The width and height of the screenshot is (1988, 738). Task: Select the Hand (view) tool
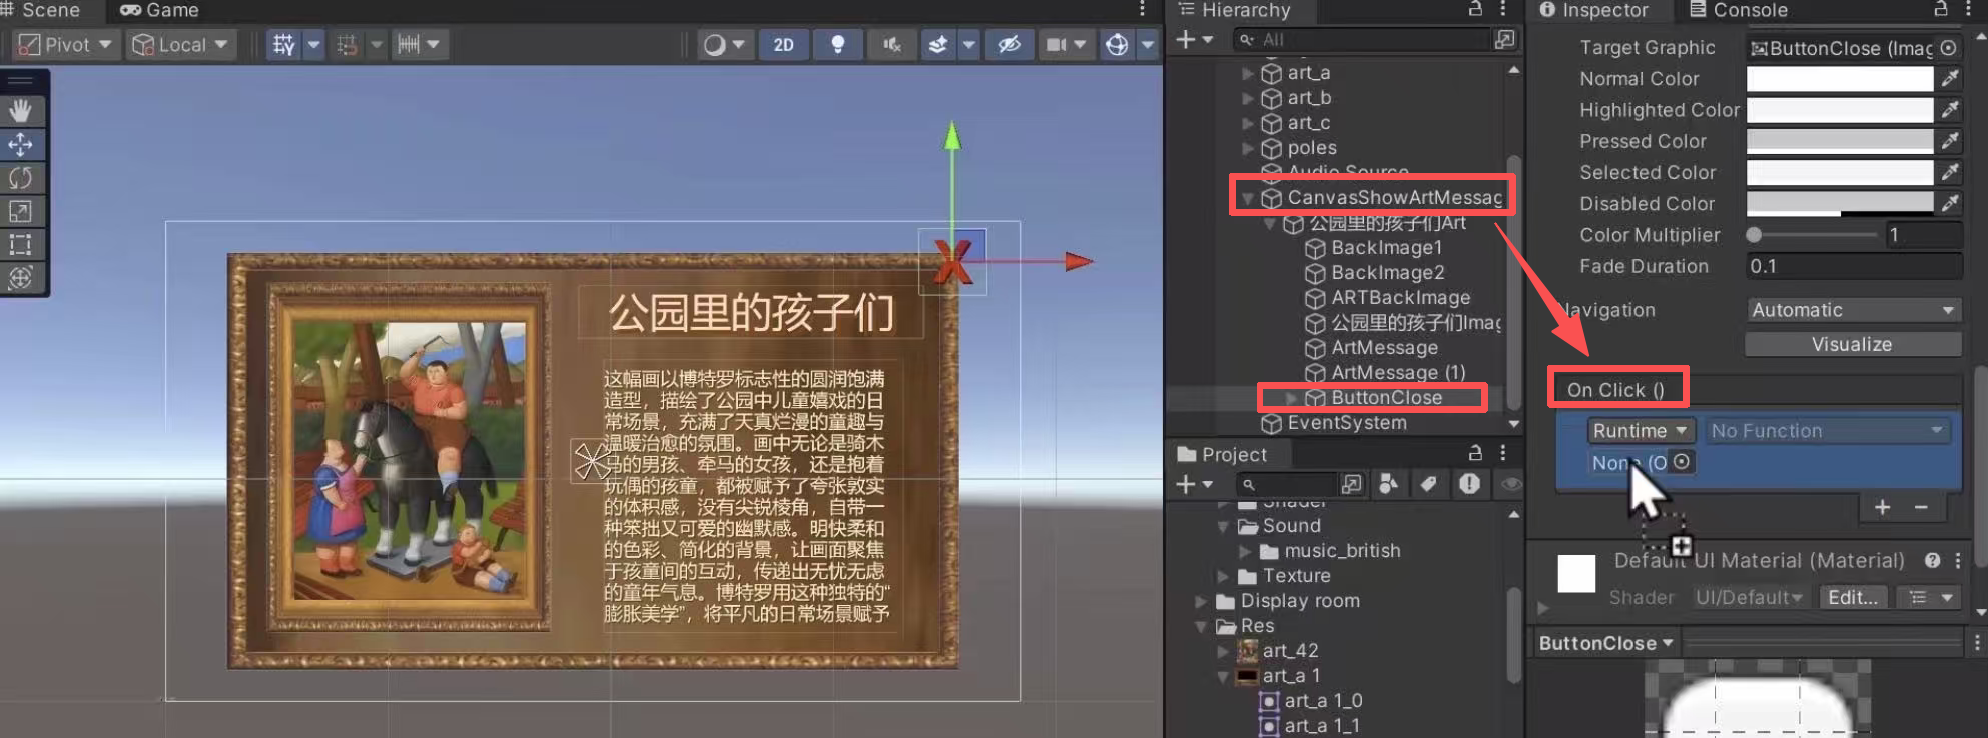[20, 110]
